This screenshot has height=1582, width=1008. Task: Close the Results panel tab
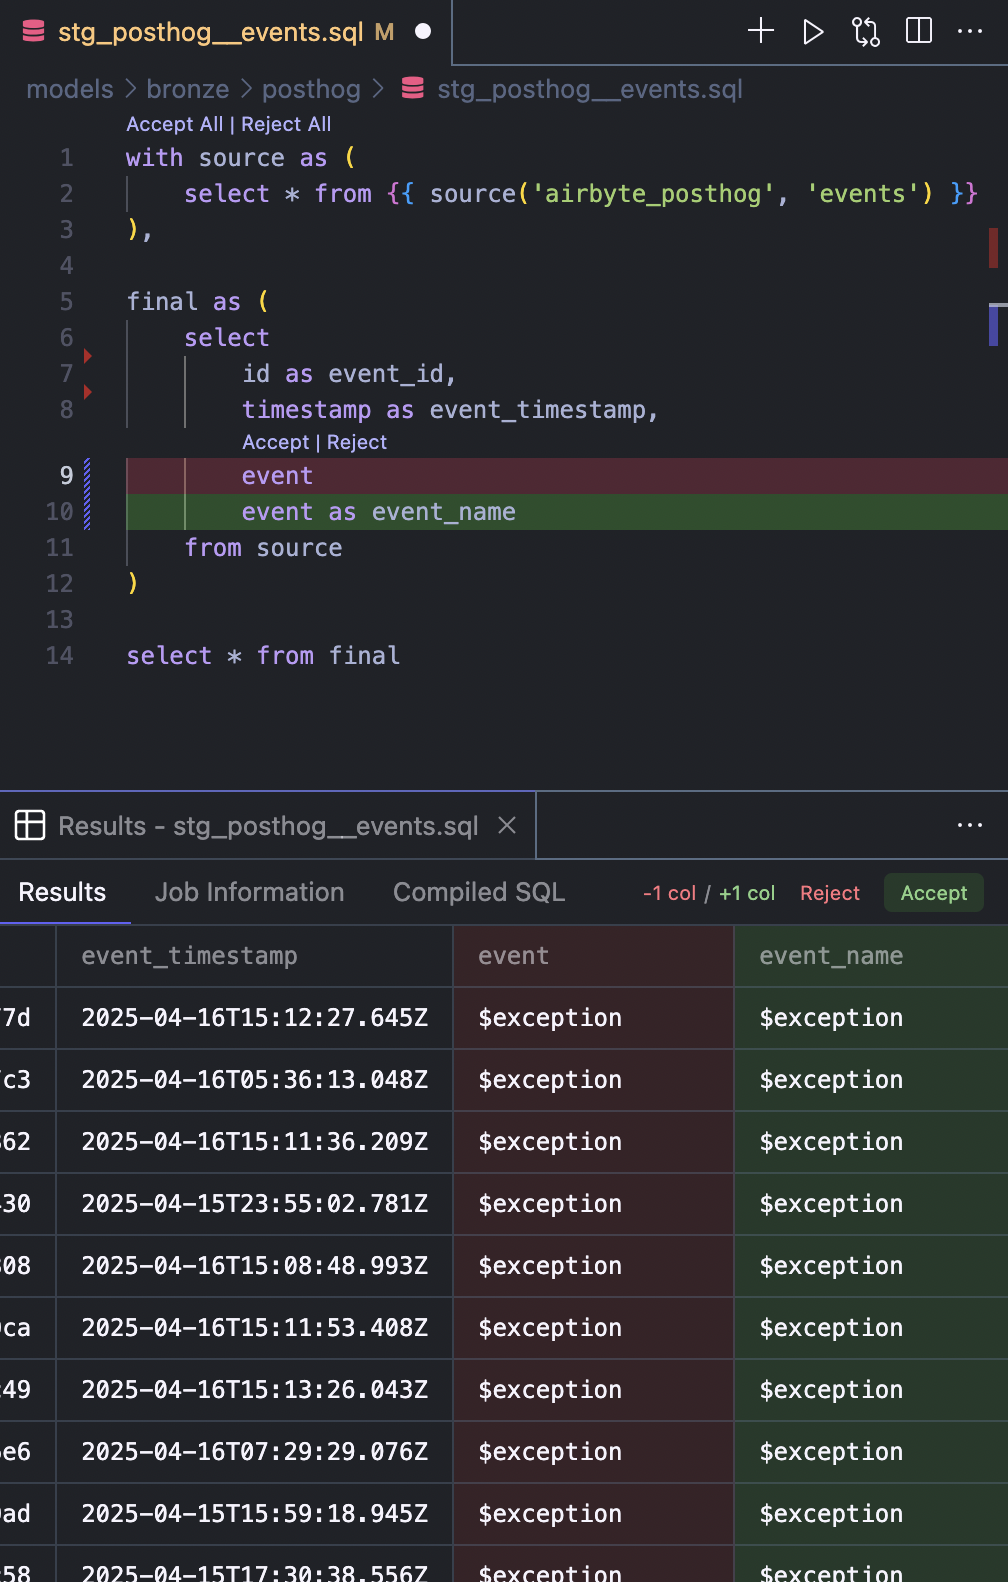[x=507, y=825]
